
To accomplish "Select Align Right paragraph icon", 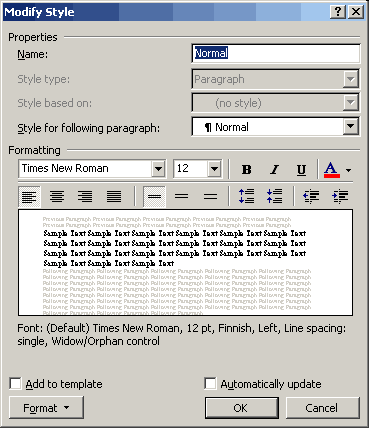I will (x=85, y=196).
